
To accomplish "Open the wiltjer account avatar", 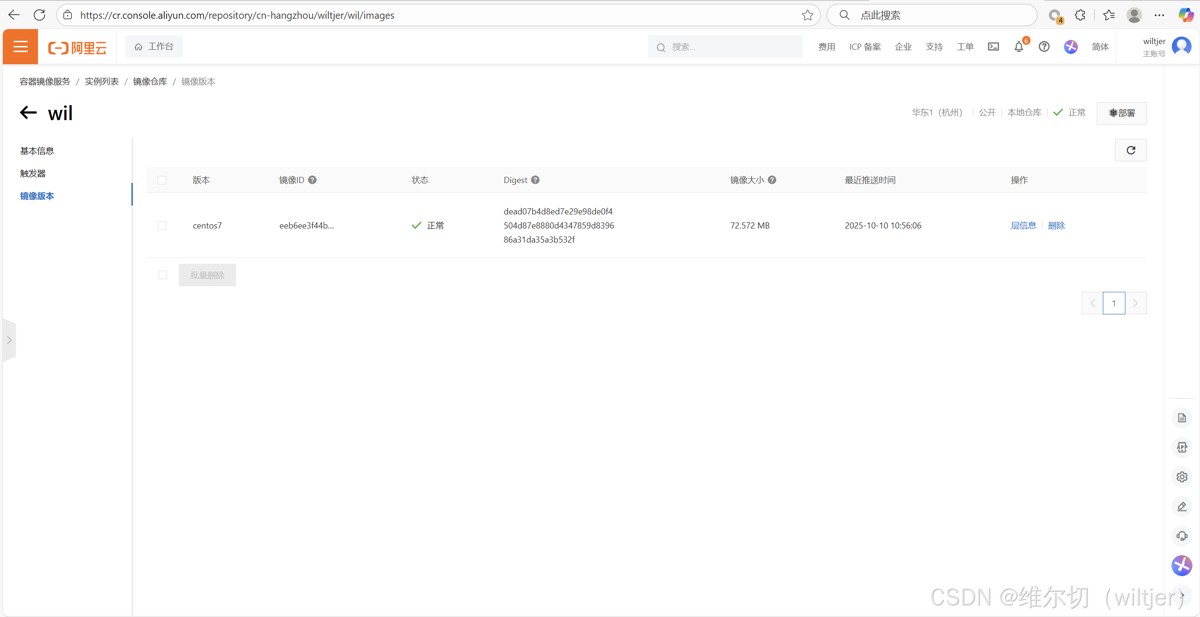I will pyautogui.click(x=1181, y=47).
